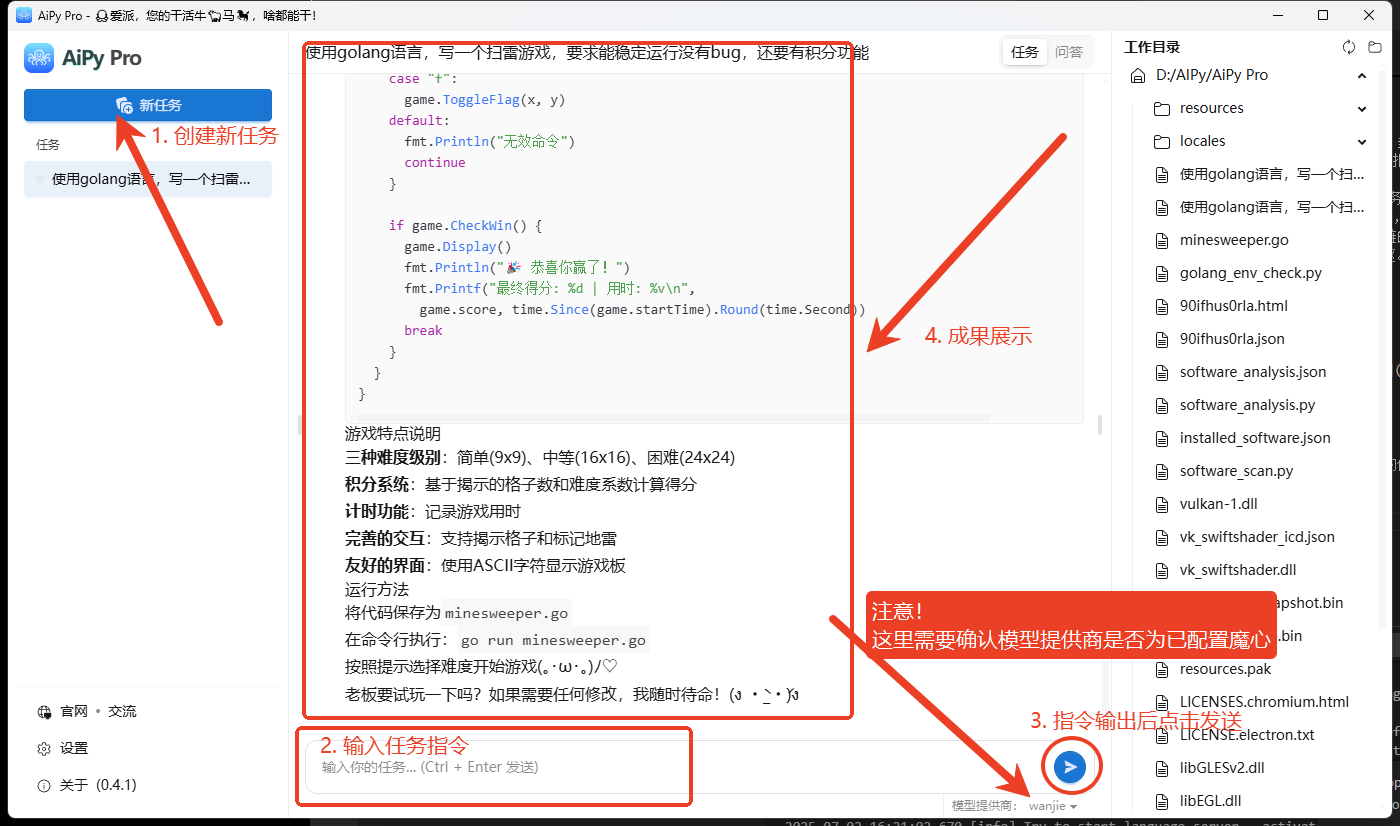
Task: Open the 关于 (0.4.1) about info
Action: pos(87,785)
